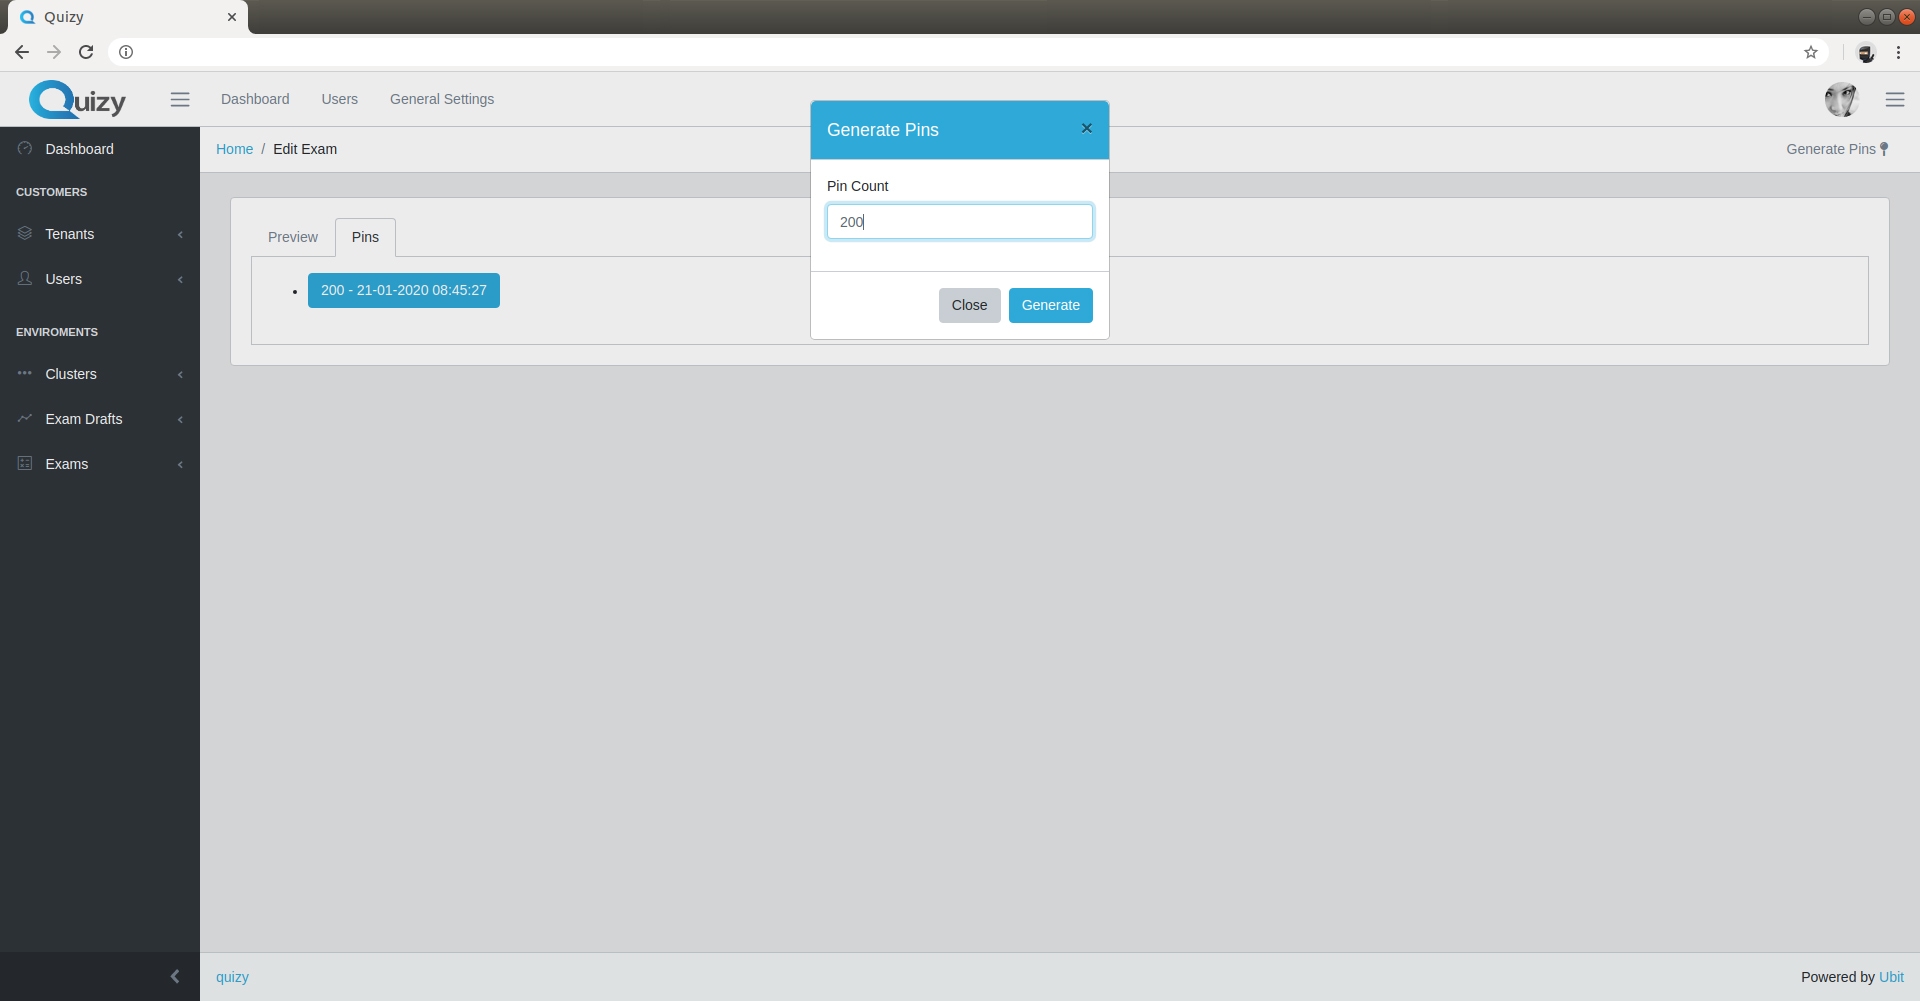Image resolution: width=1920 pixels, height=1001 pixels.
Task: Click the ENVIROMENTS section heading
Action: tap(57, 332)
